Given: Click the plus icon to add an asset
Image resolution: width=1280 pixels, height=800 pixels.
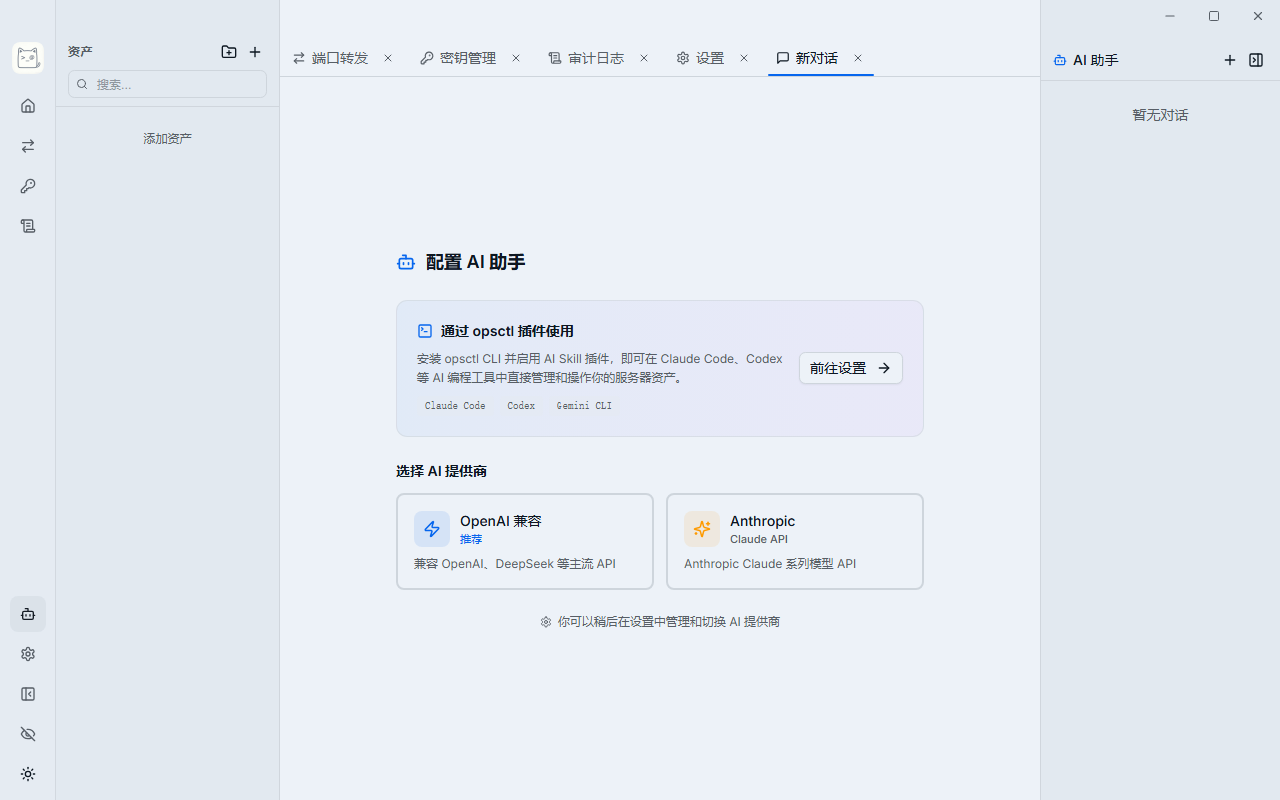Looking at the screenshot, I should [255, 52].
